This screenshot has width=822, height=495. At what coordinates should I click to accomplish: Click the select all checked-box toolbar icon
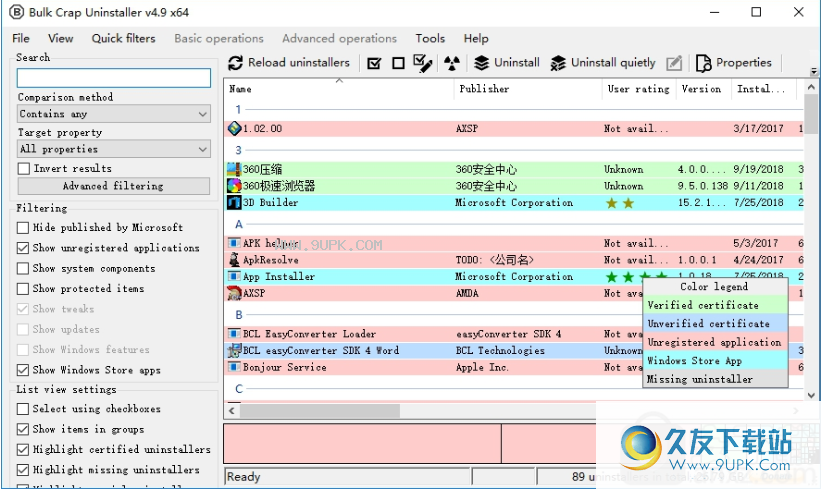374,63
